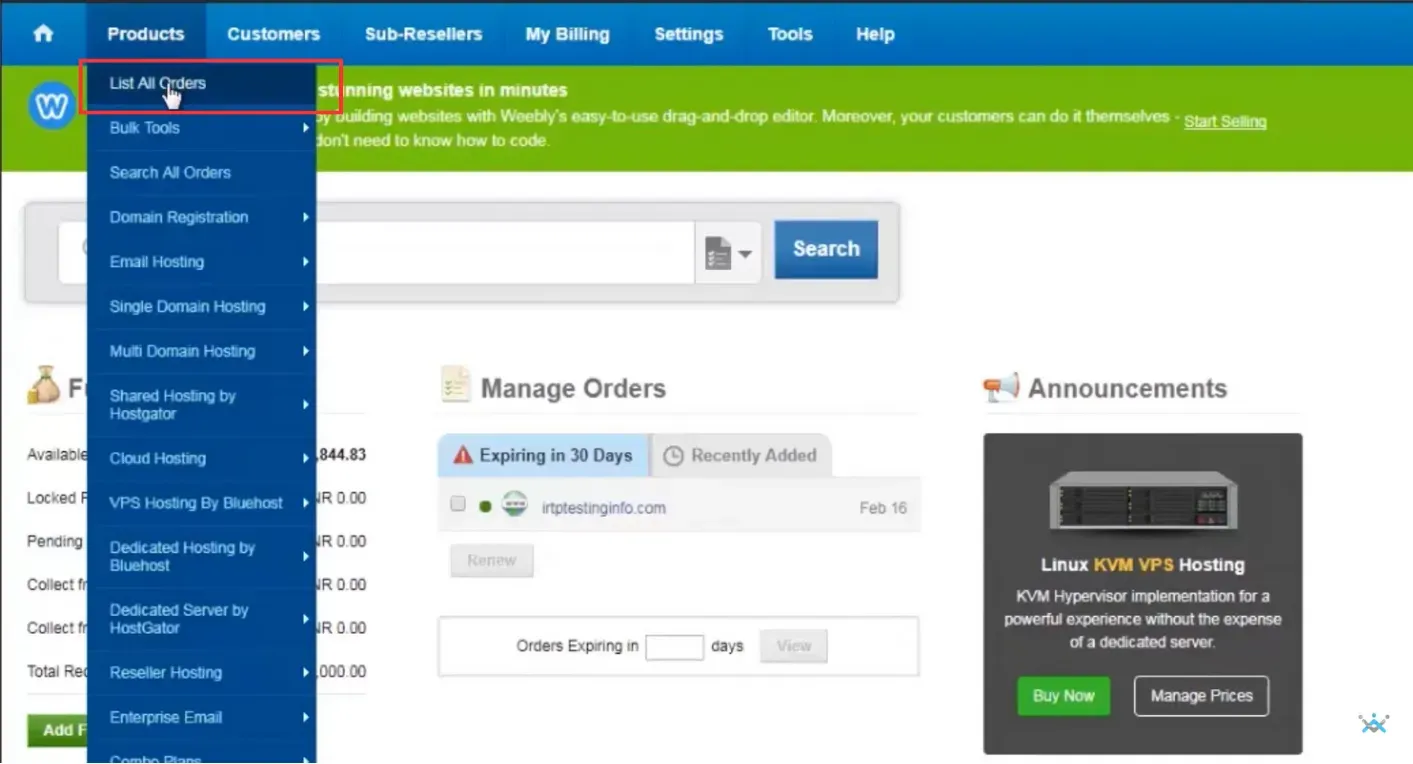
Task: Click the Renew button
Action: pyautogui.click(x=492, y=561)
